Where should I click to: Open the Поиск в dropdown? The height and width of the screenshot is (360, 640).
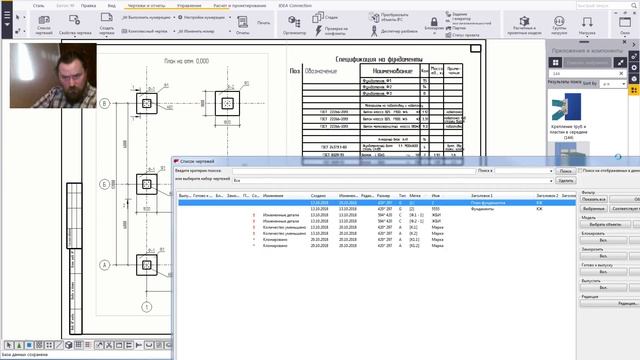pos(524,171)
